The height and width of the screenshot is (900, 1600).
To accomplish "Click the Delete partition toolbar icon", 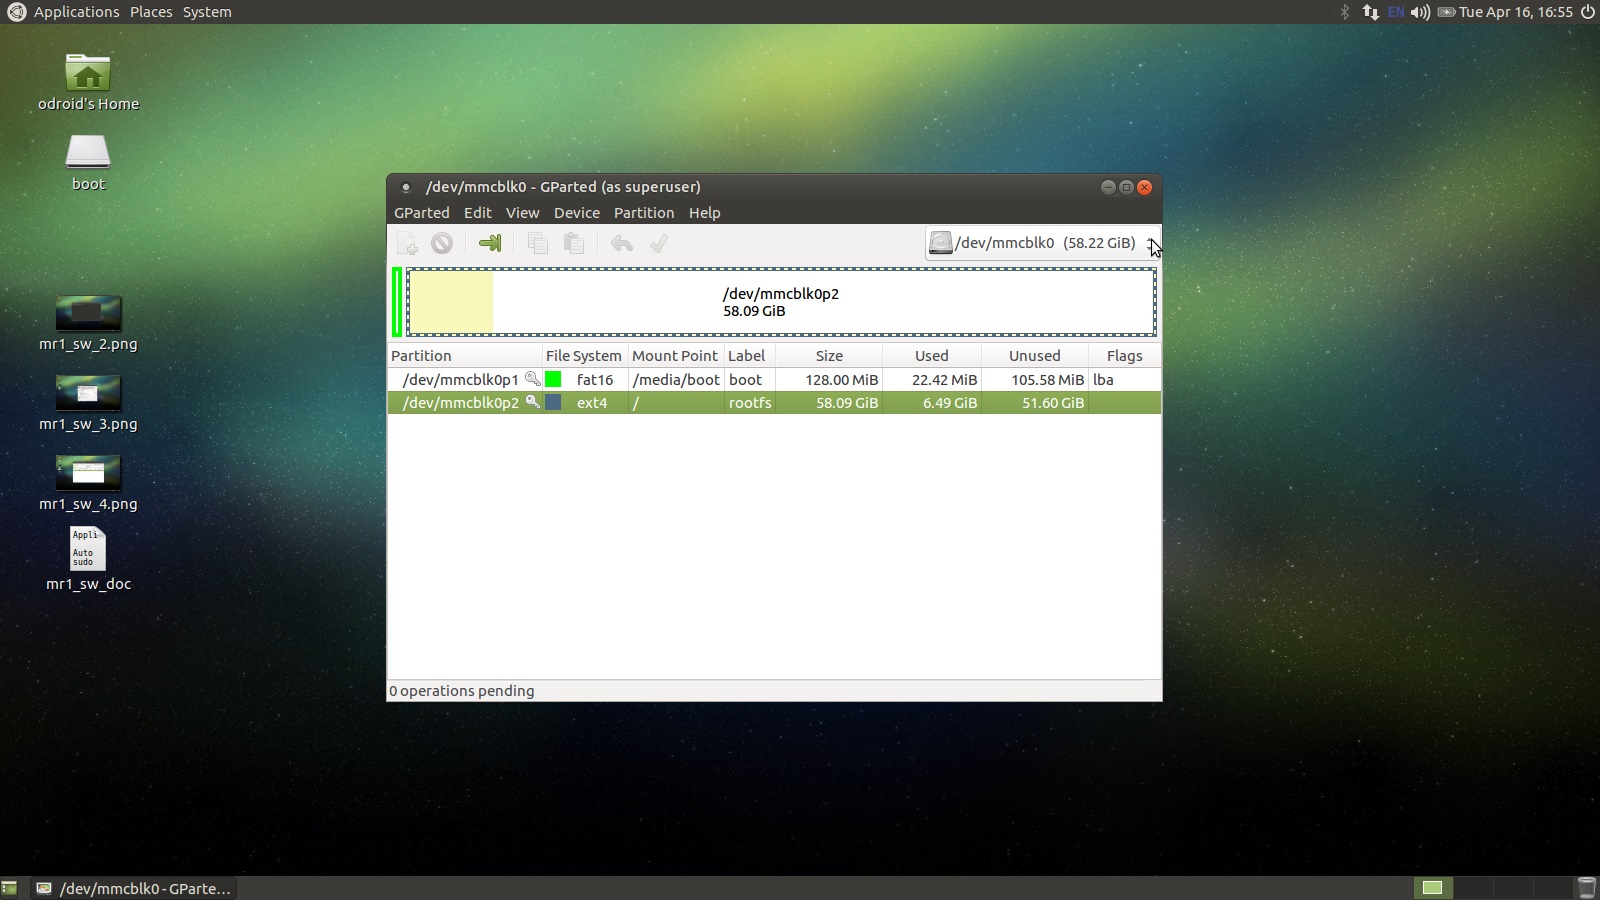I will click(442, 243).
